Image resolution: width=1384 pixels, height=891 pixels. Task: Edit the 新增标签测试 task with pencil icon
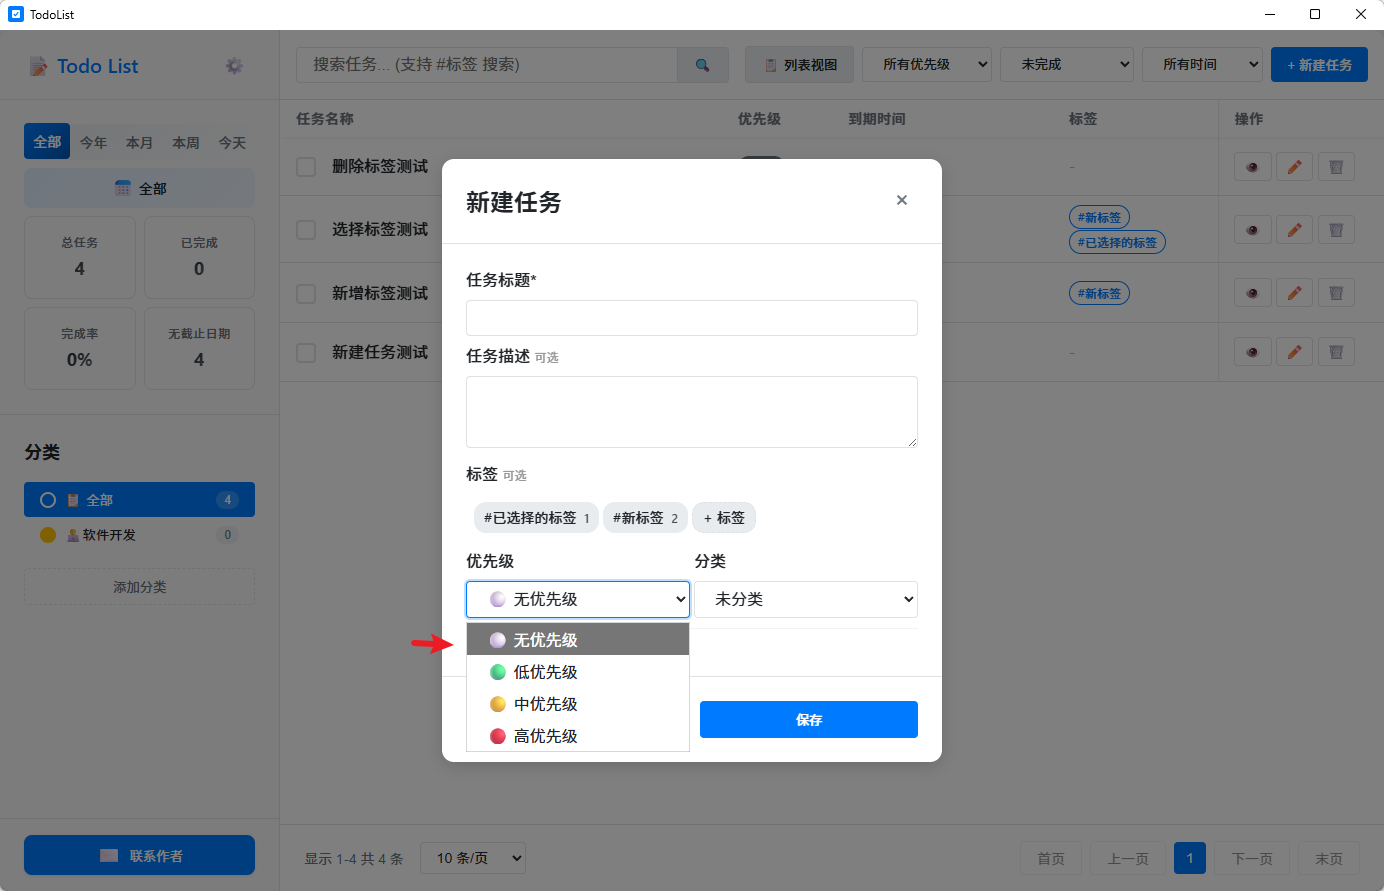1294,293
